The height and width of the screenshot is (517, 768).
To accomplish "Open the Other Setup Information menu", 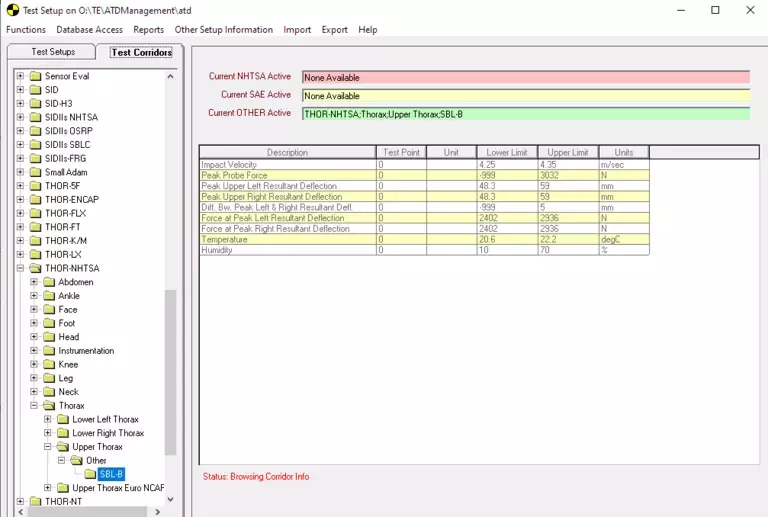I will 223,30.
